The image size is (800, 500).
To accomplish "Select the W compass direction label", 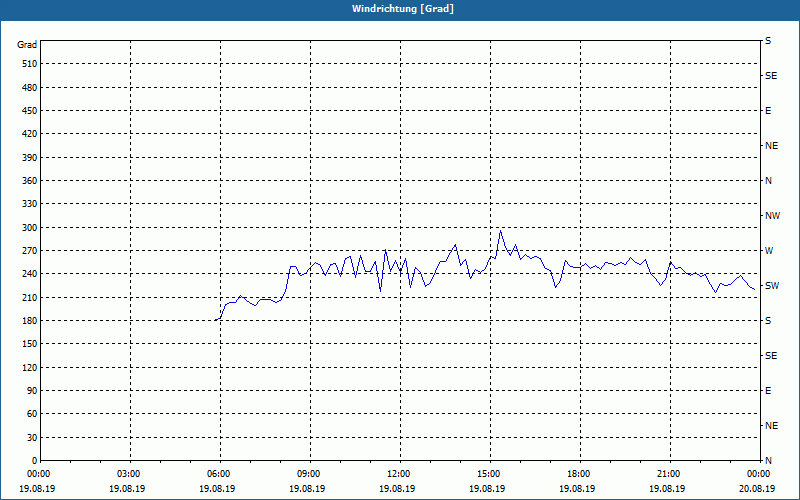I will (769, 251).
